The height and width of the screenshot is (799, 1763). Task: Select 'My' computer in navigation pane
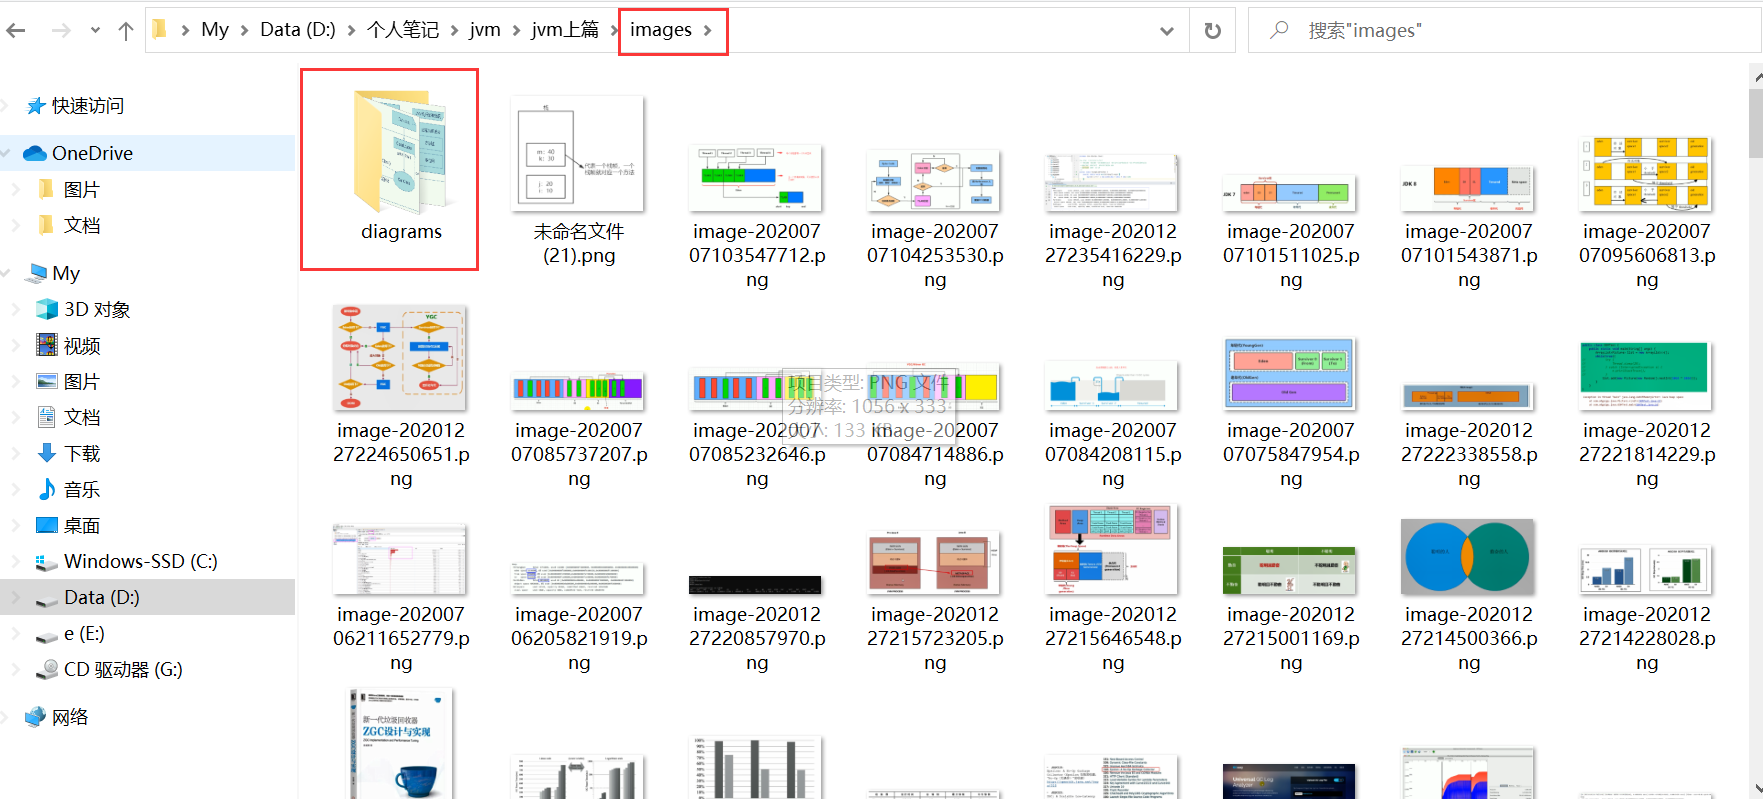(x=66, y=274)
